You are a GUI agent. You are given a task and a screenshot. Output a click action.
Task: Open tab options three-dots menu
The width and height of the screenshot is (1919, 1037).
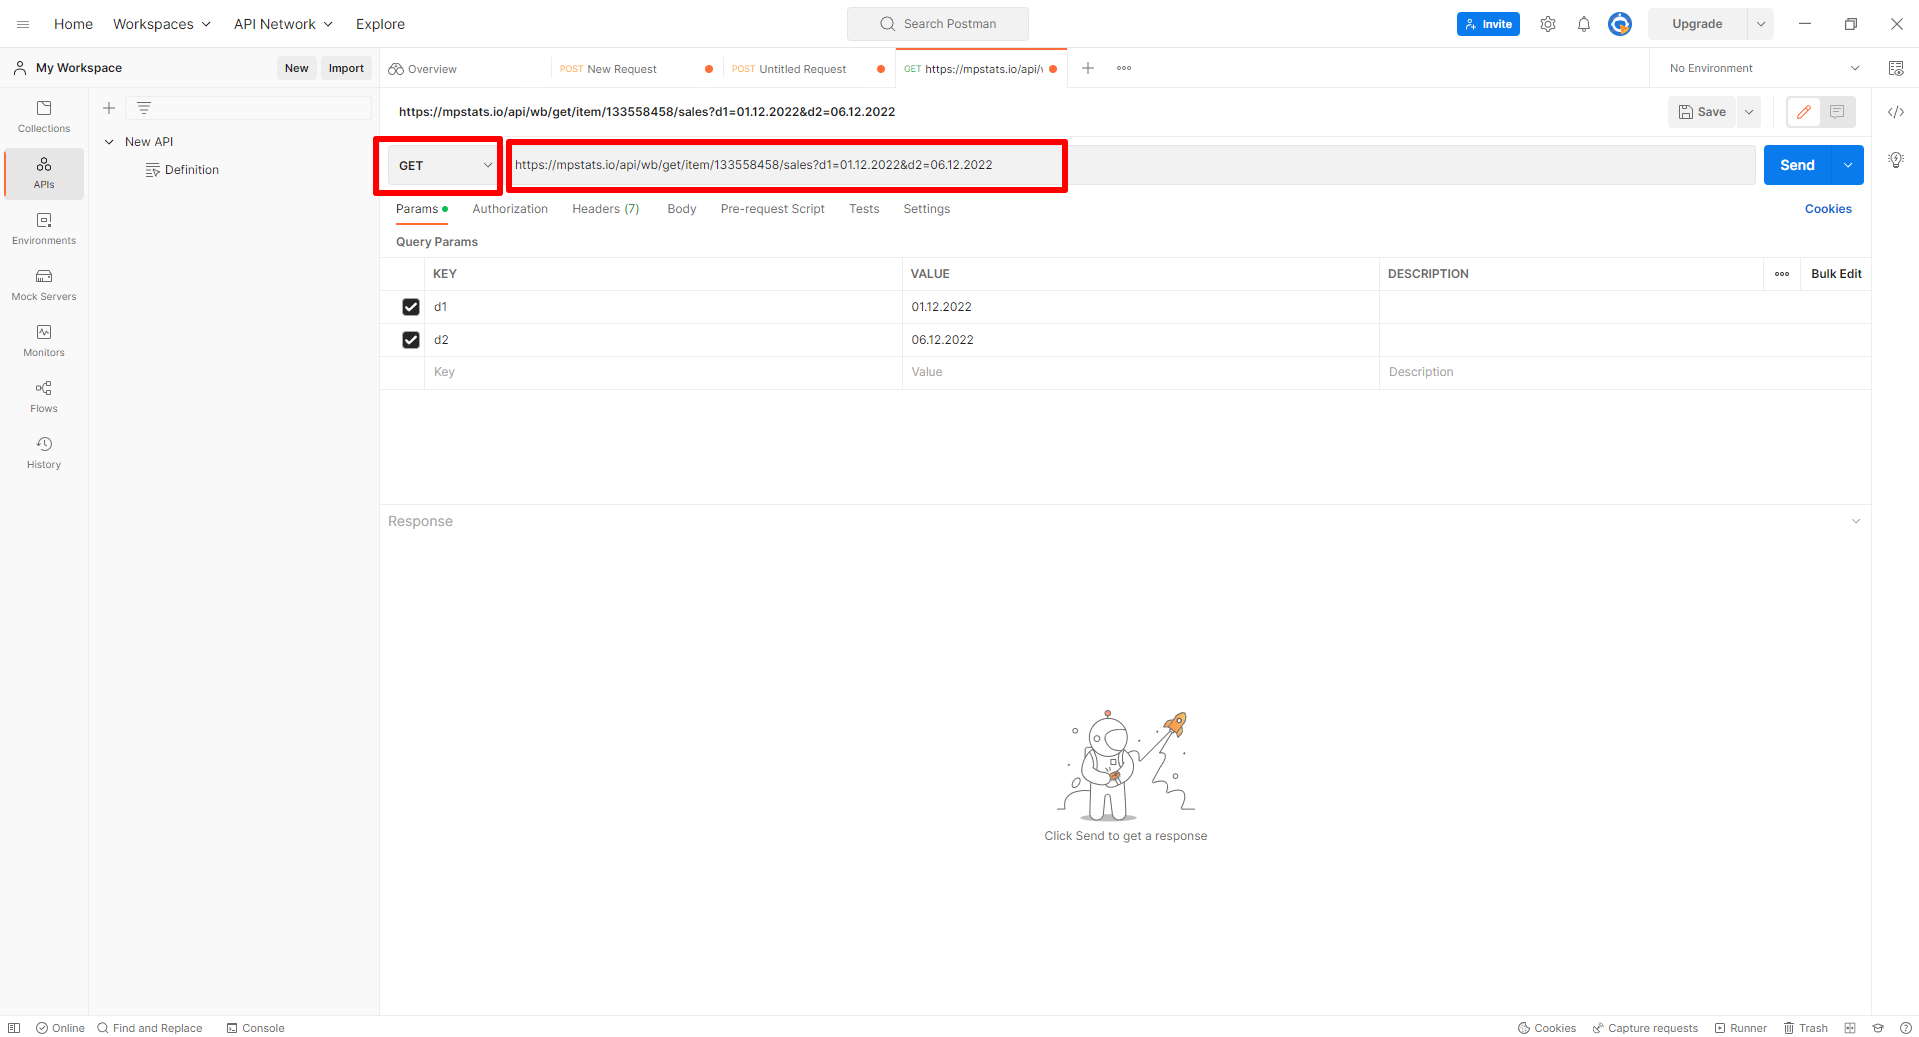(x=1124, y=68)
